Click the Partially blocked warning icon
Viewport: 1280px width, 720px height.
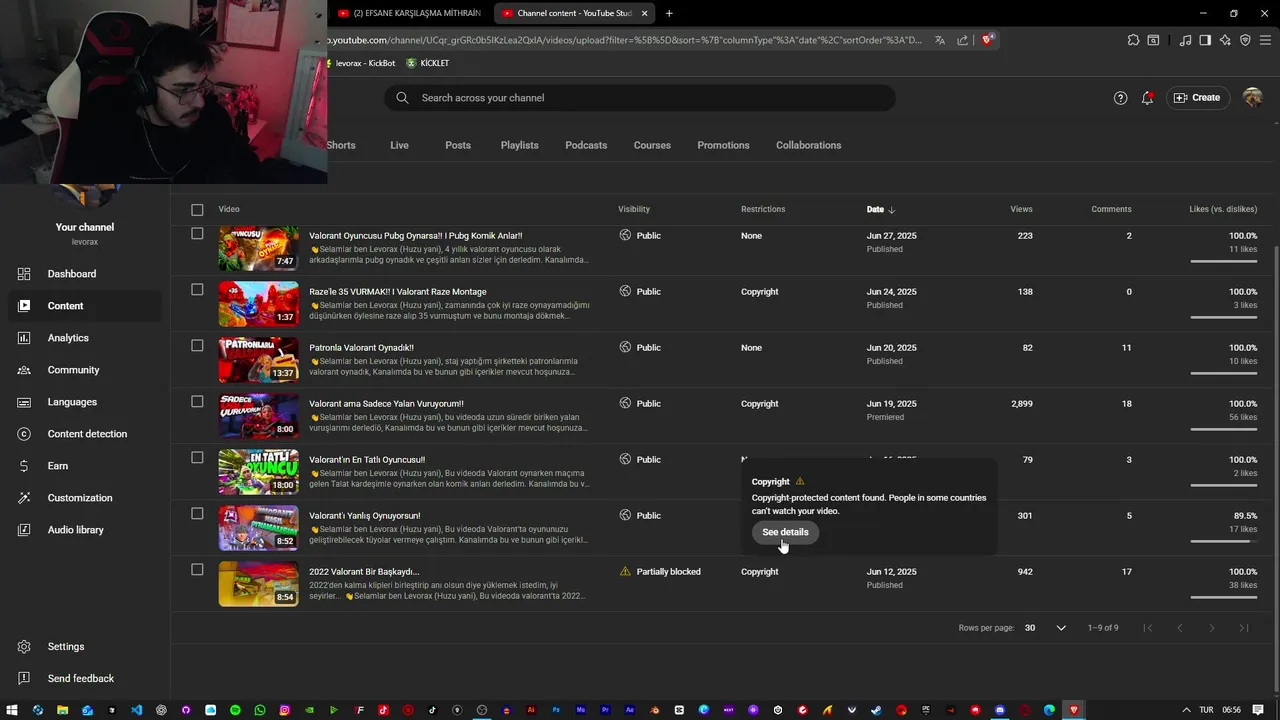(x=625, y=572)
